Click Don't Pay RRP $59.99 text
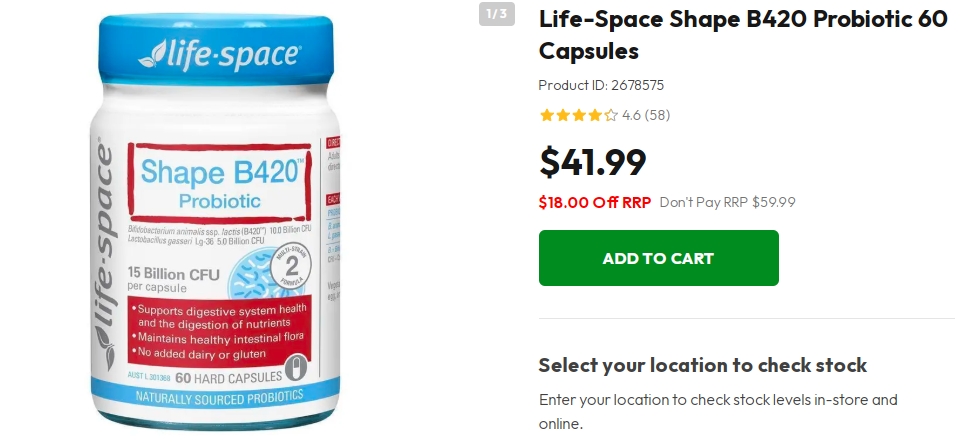967x443 pixels. (x=727, y=202)
